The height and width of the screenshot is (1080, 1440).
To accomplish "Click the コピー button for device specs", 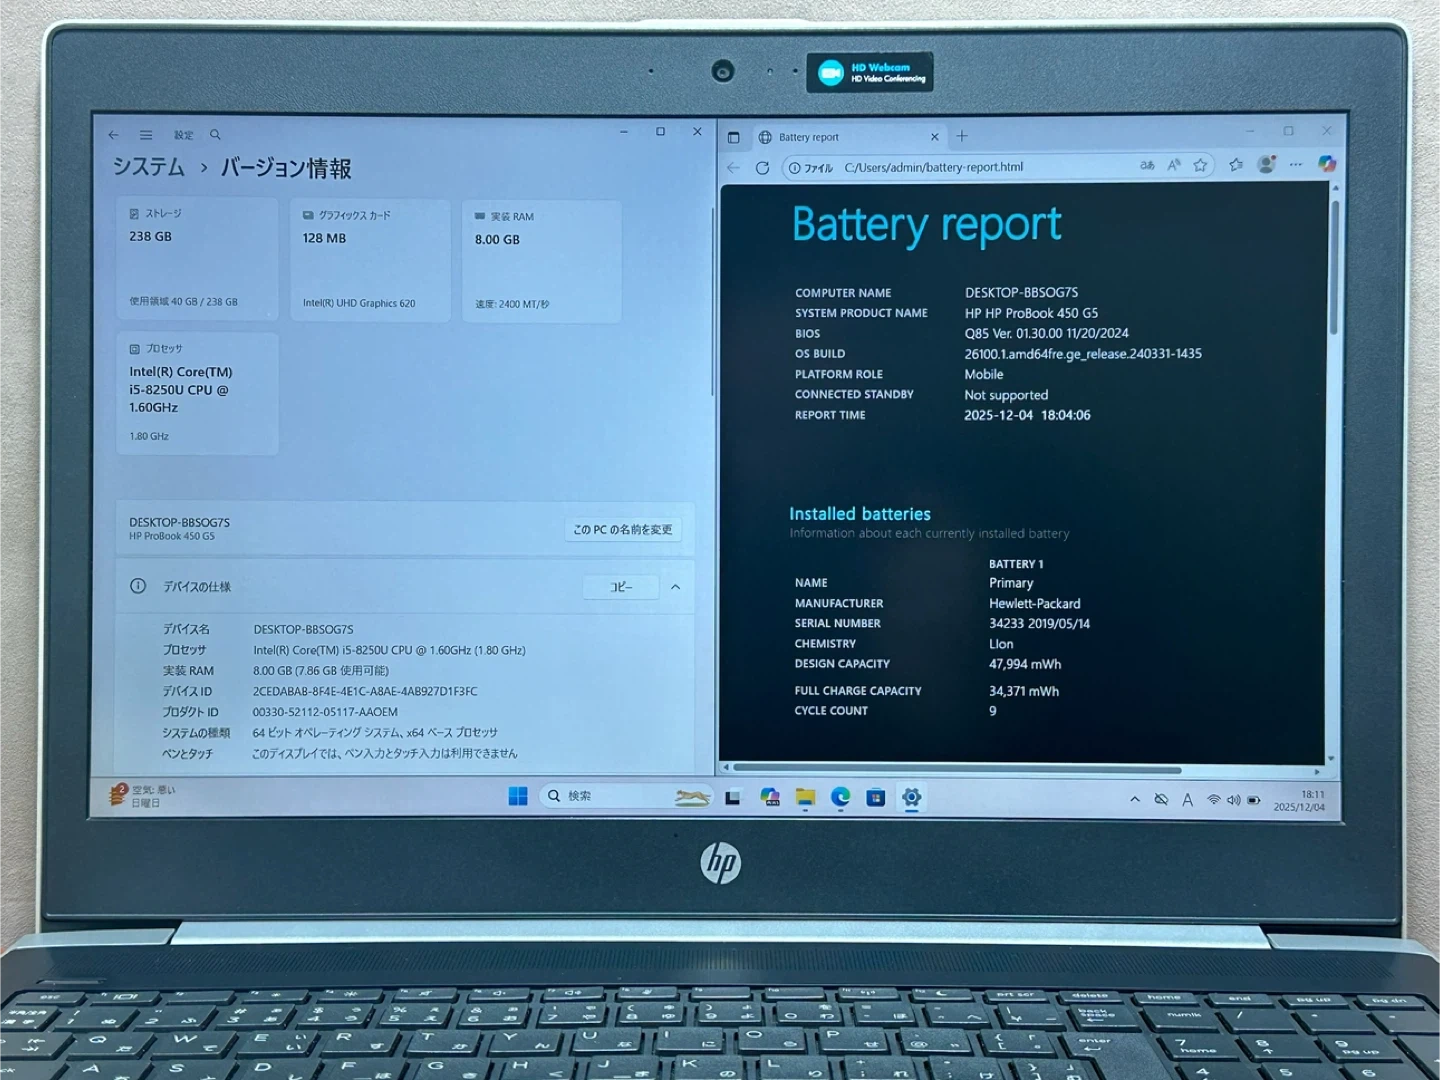I will [621, 587].
